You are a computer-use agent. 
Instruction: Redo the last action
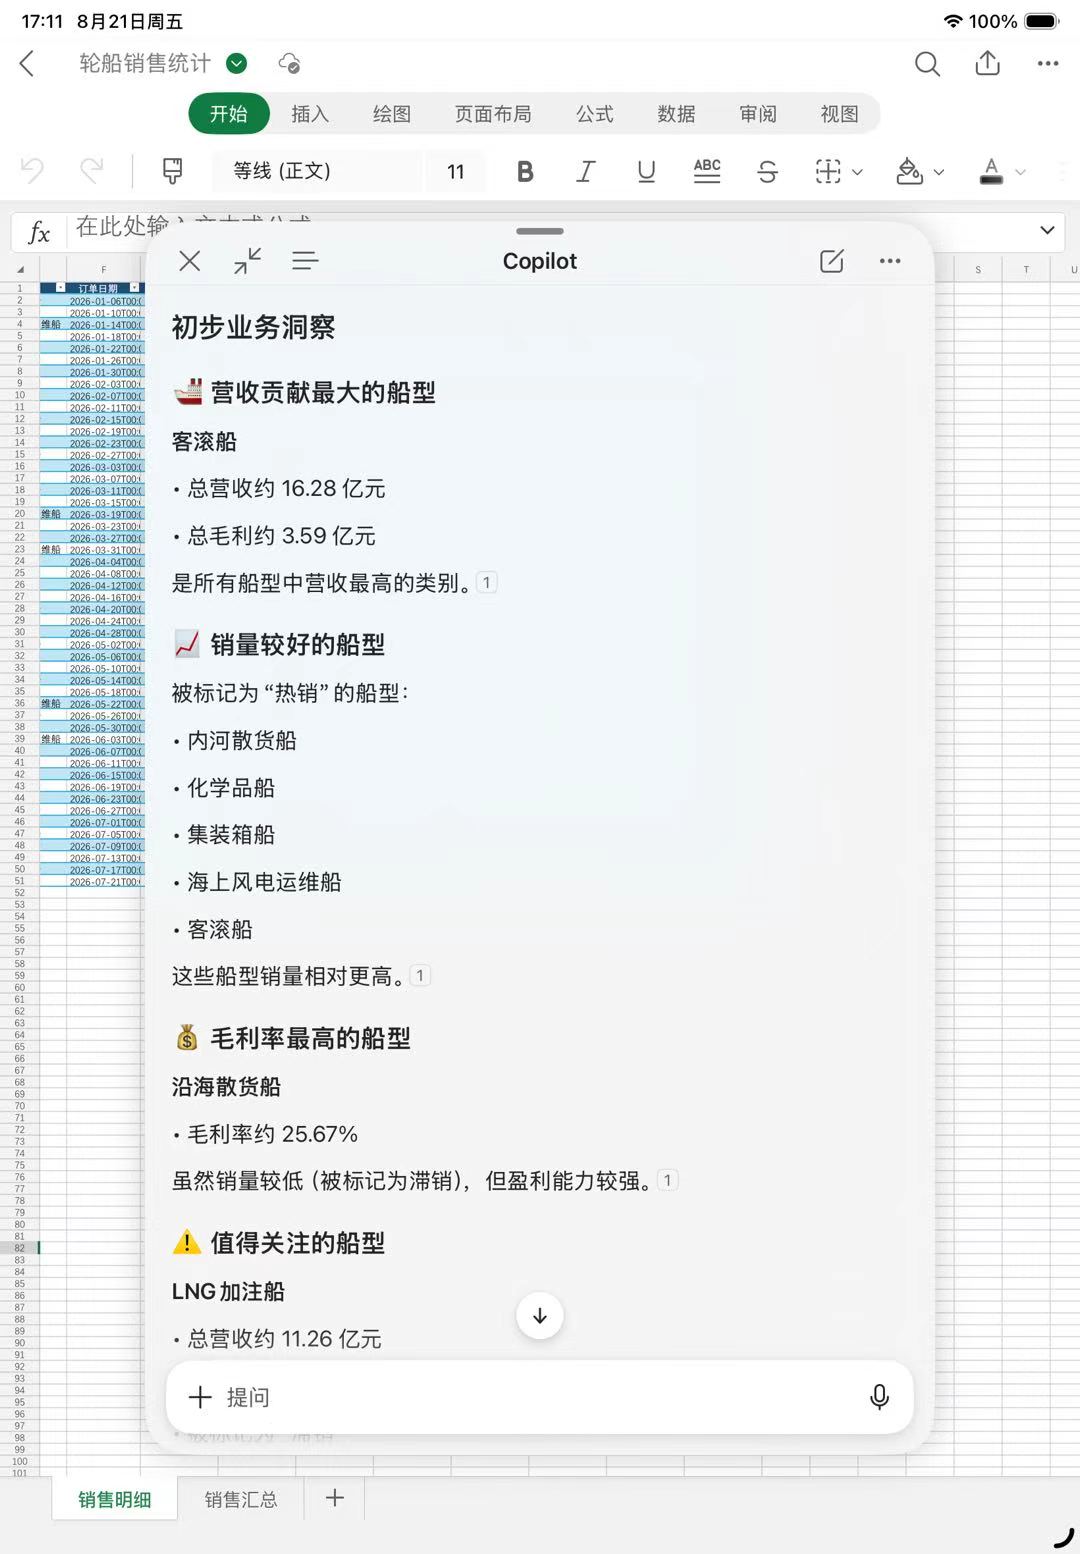pos(91,171)
